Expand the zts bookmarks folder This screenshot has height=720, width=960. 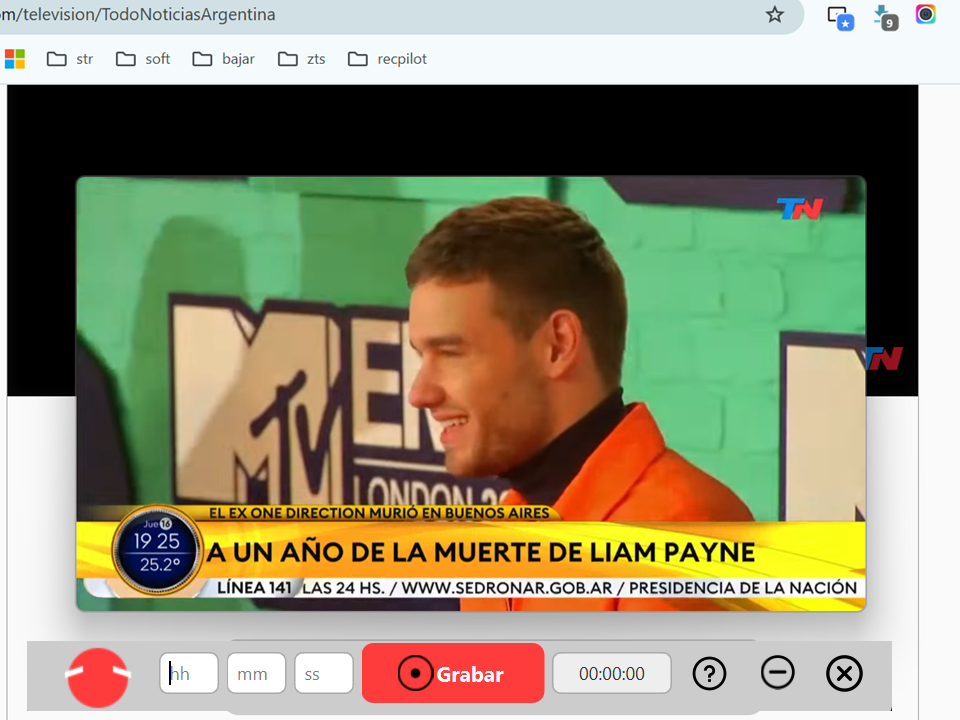click(x=302, y=59)
